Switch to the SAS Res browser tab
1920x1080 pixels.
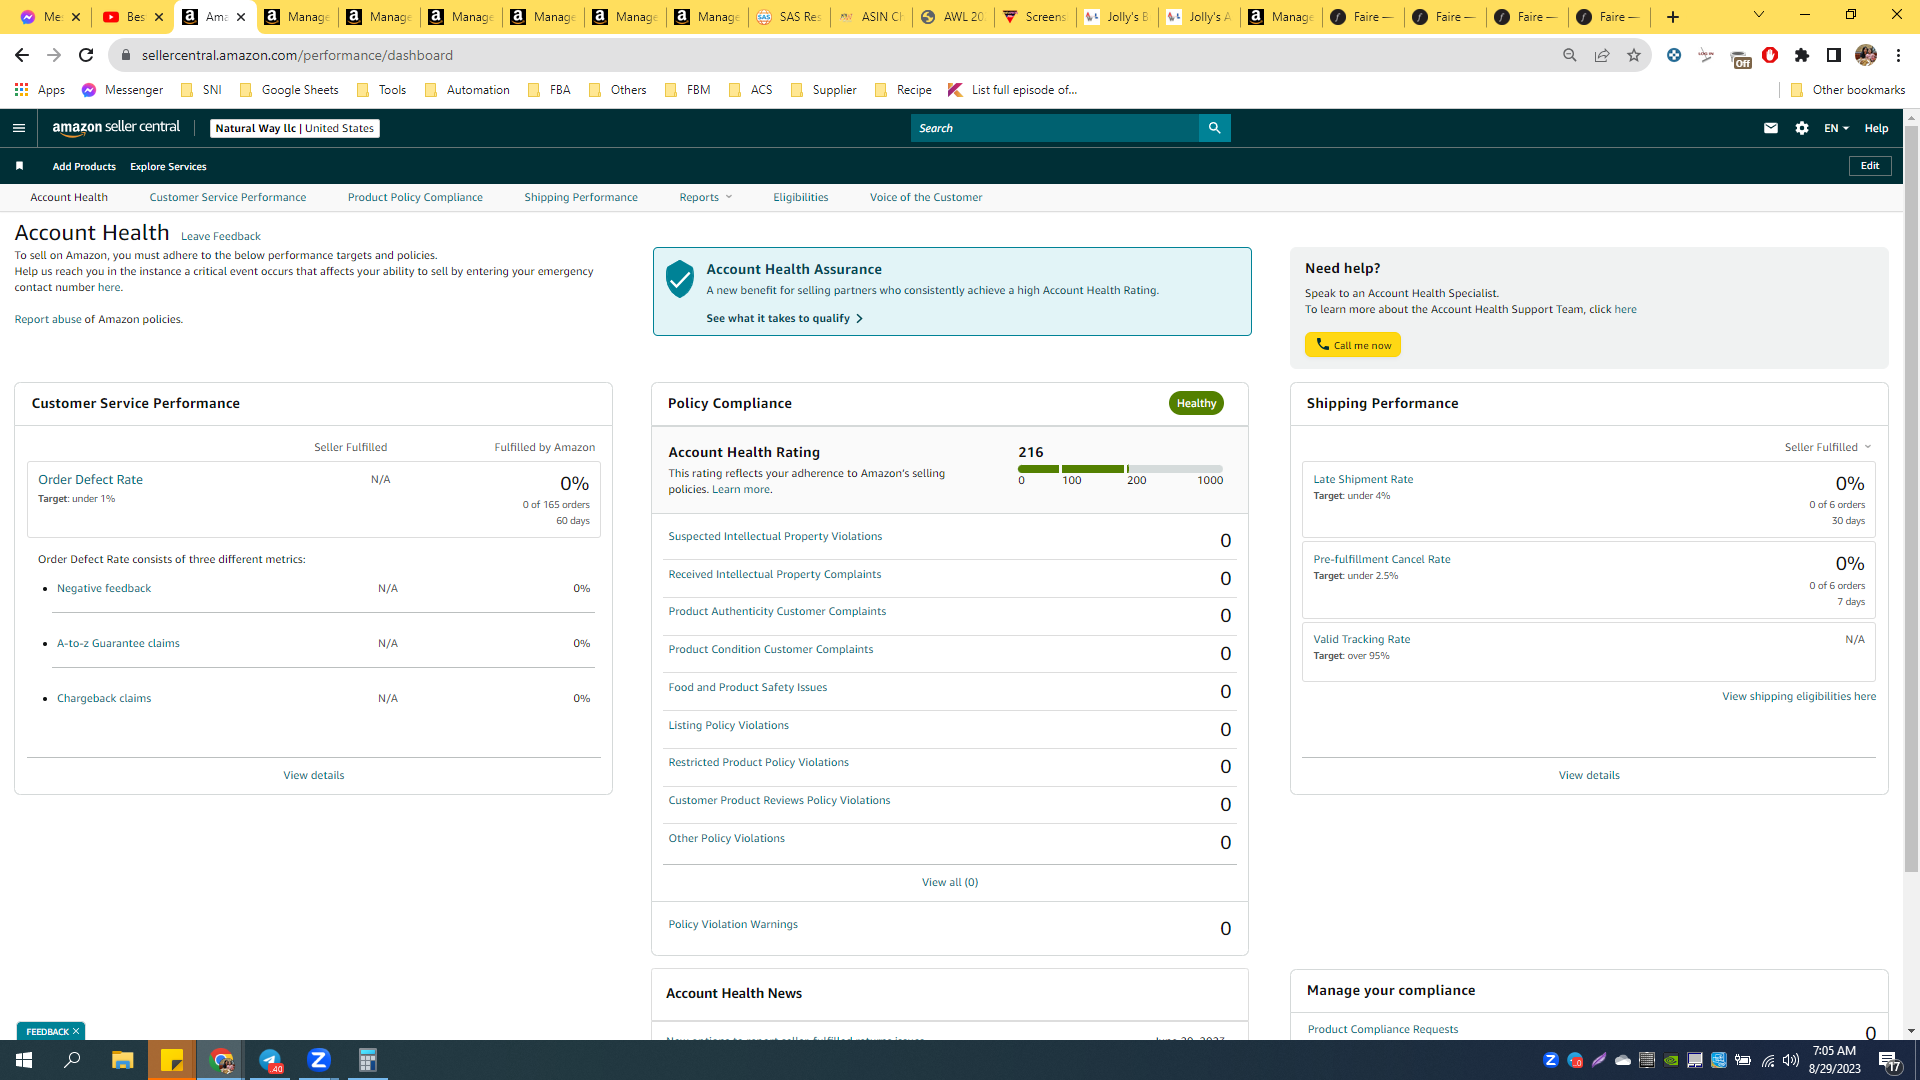789,17
